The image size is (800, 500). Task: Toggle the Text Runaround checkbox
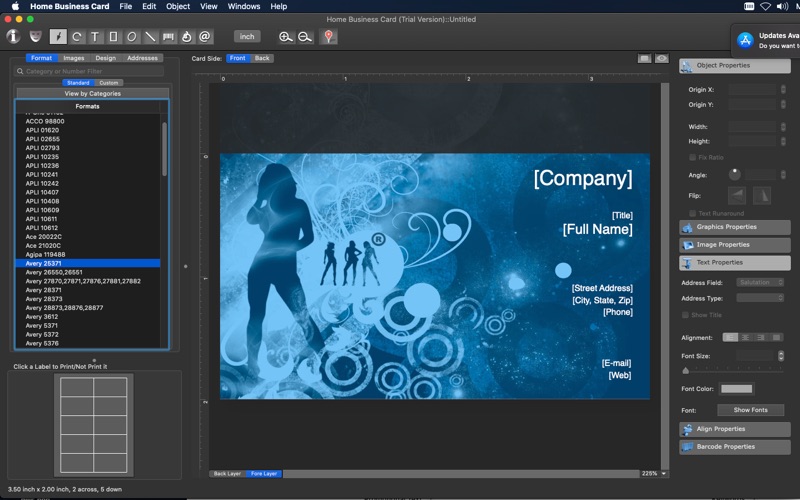point(692,213)
